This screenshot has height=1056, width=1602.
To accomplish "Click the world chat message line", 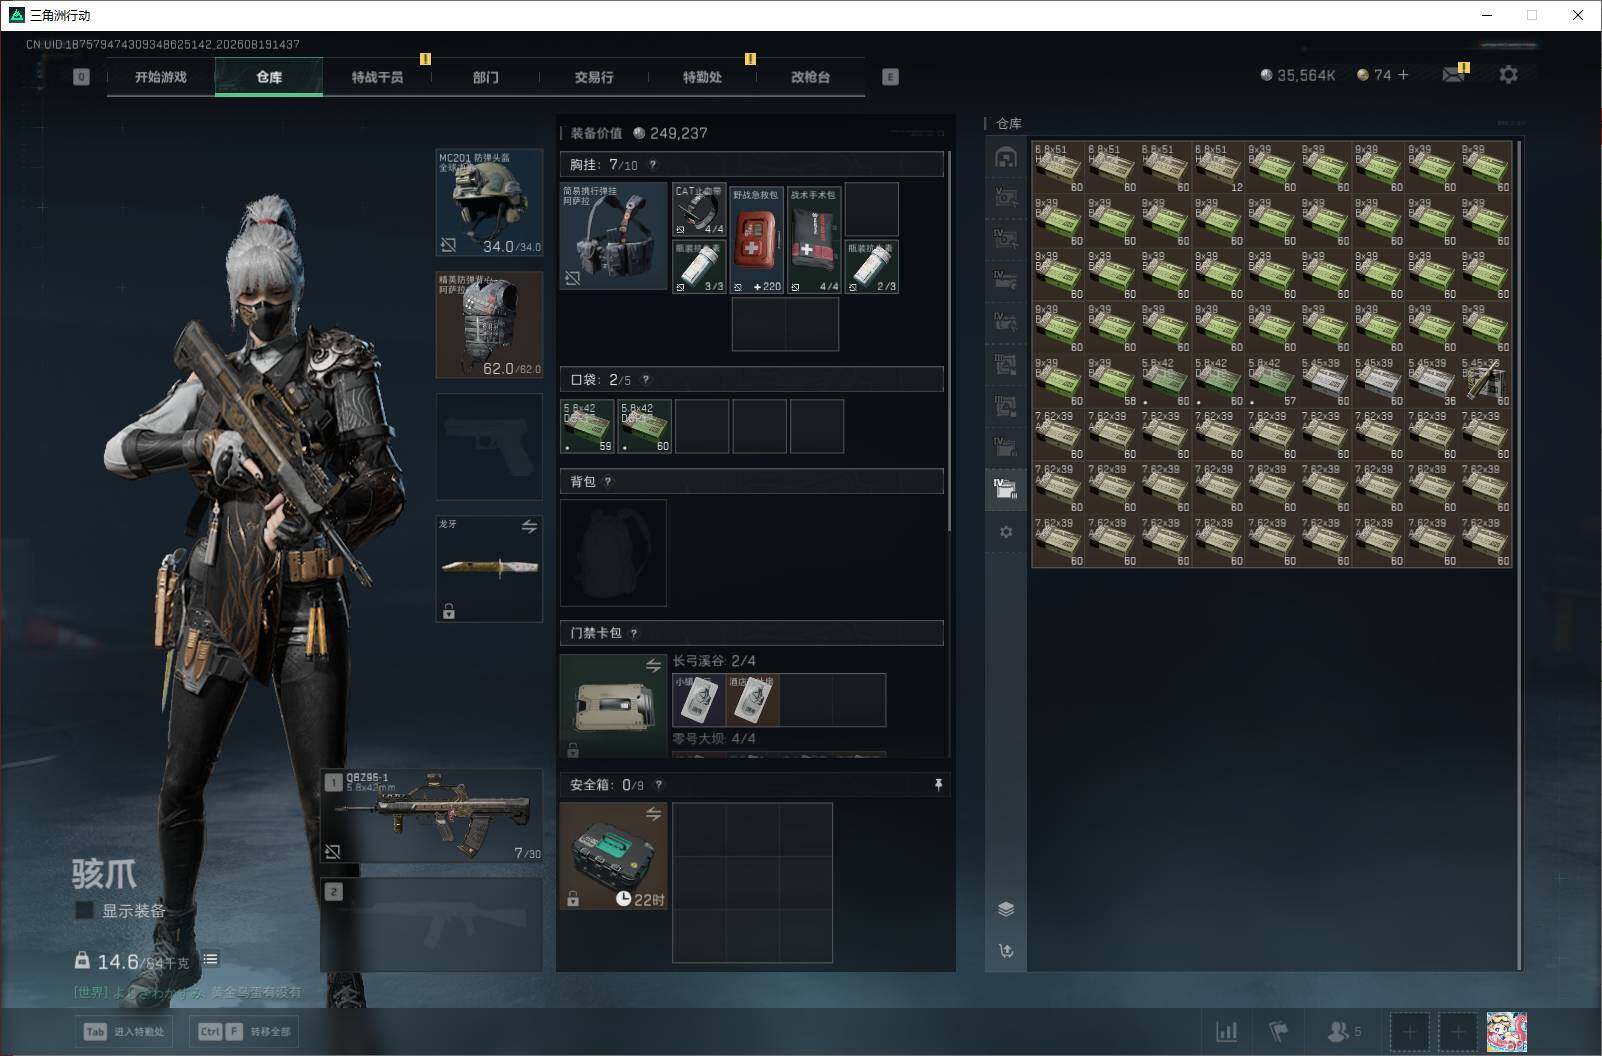I will click(x=187, y=992).
